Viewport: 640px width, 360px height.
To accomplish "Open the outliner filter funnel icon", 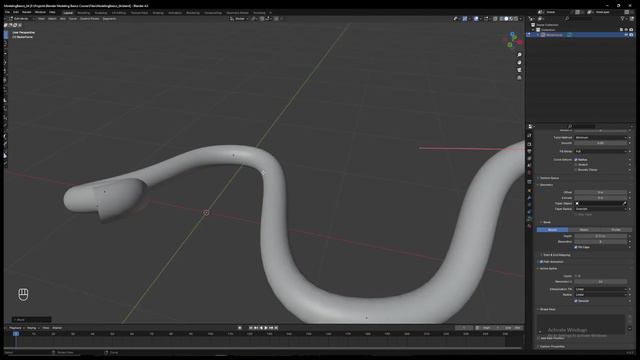I will pyautogui.click(x=622, y=19).
